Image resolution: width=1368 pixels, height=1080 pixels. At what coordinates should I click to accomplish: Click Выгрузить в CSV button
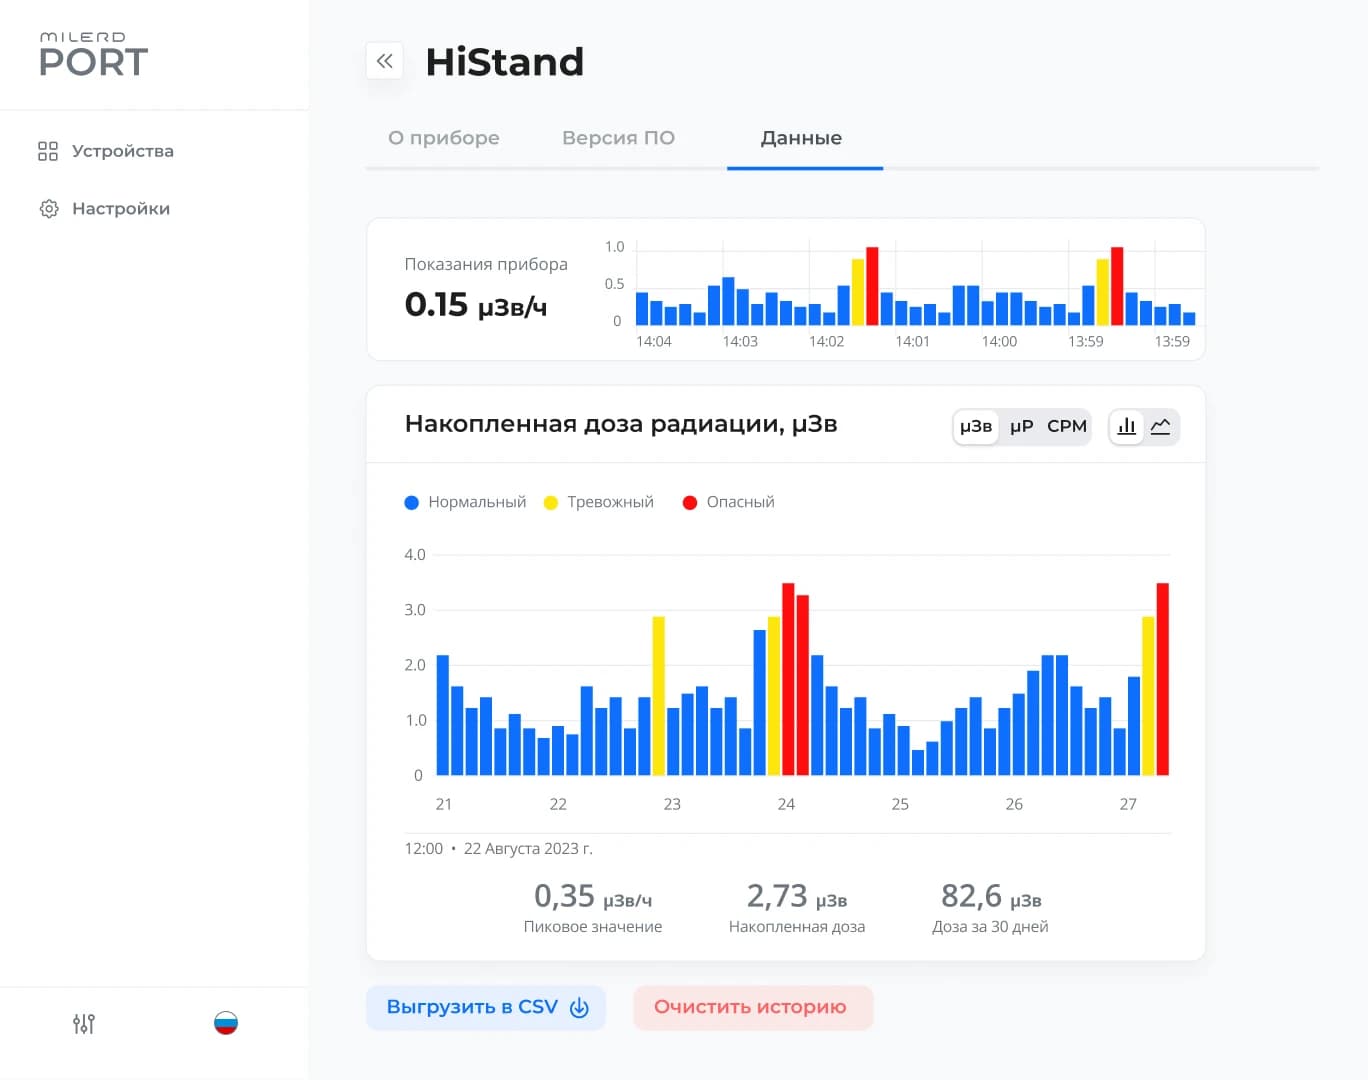pyautogui.click(x=486, y=1008)
